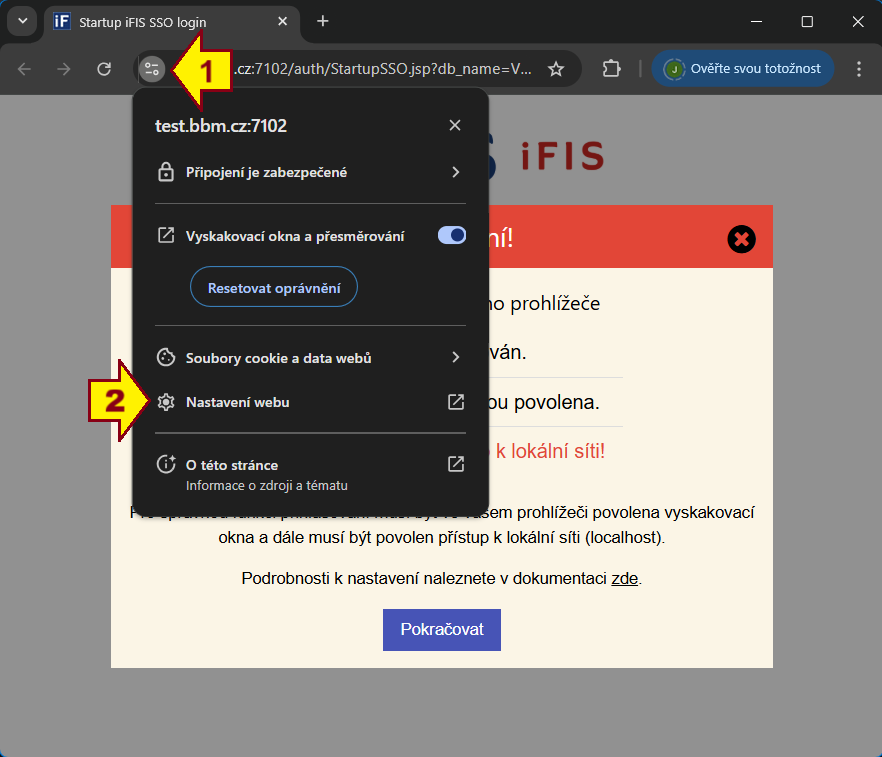The width and height of the screenshot is (882, 757).
Task: Click the padlock icon for secure connection
Action: click(x=166, y=172)
